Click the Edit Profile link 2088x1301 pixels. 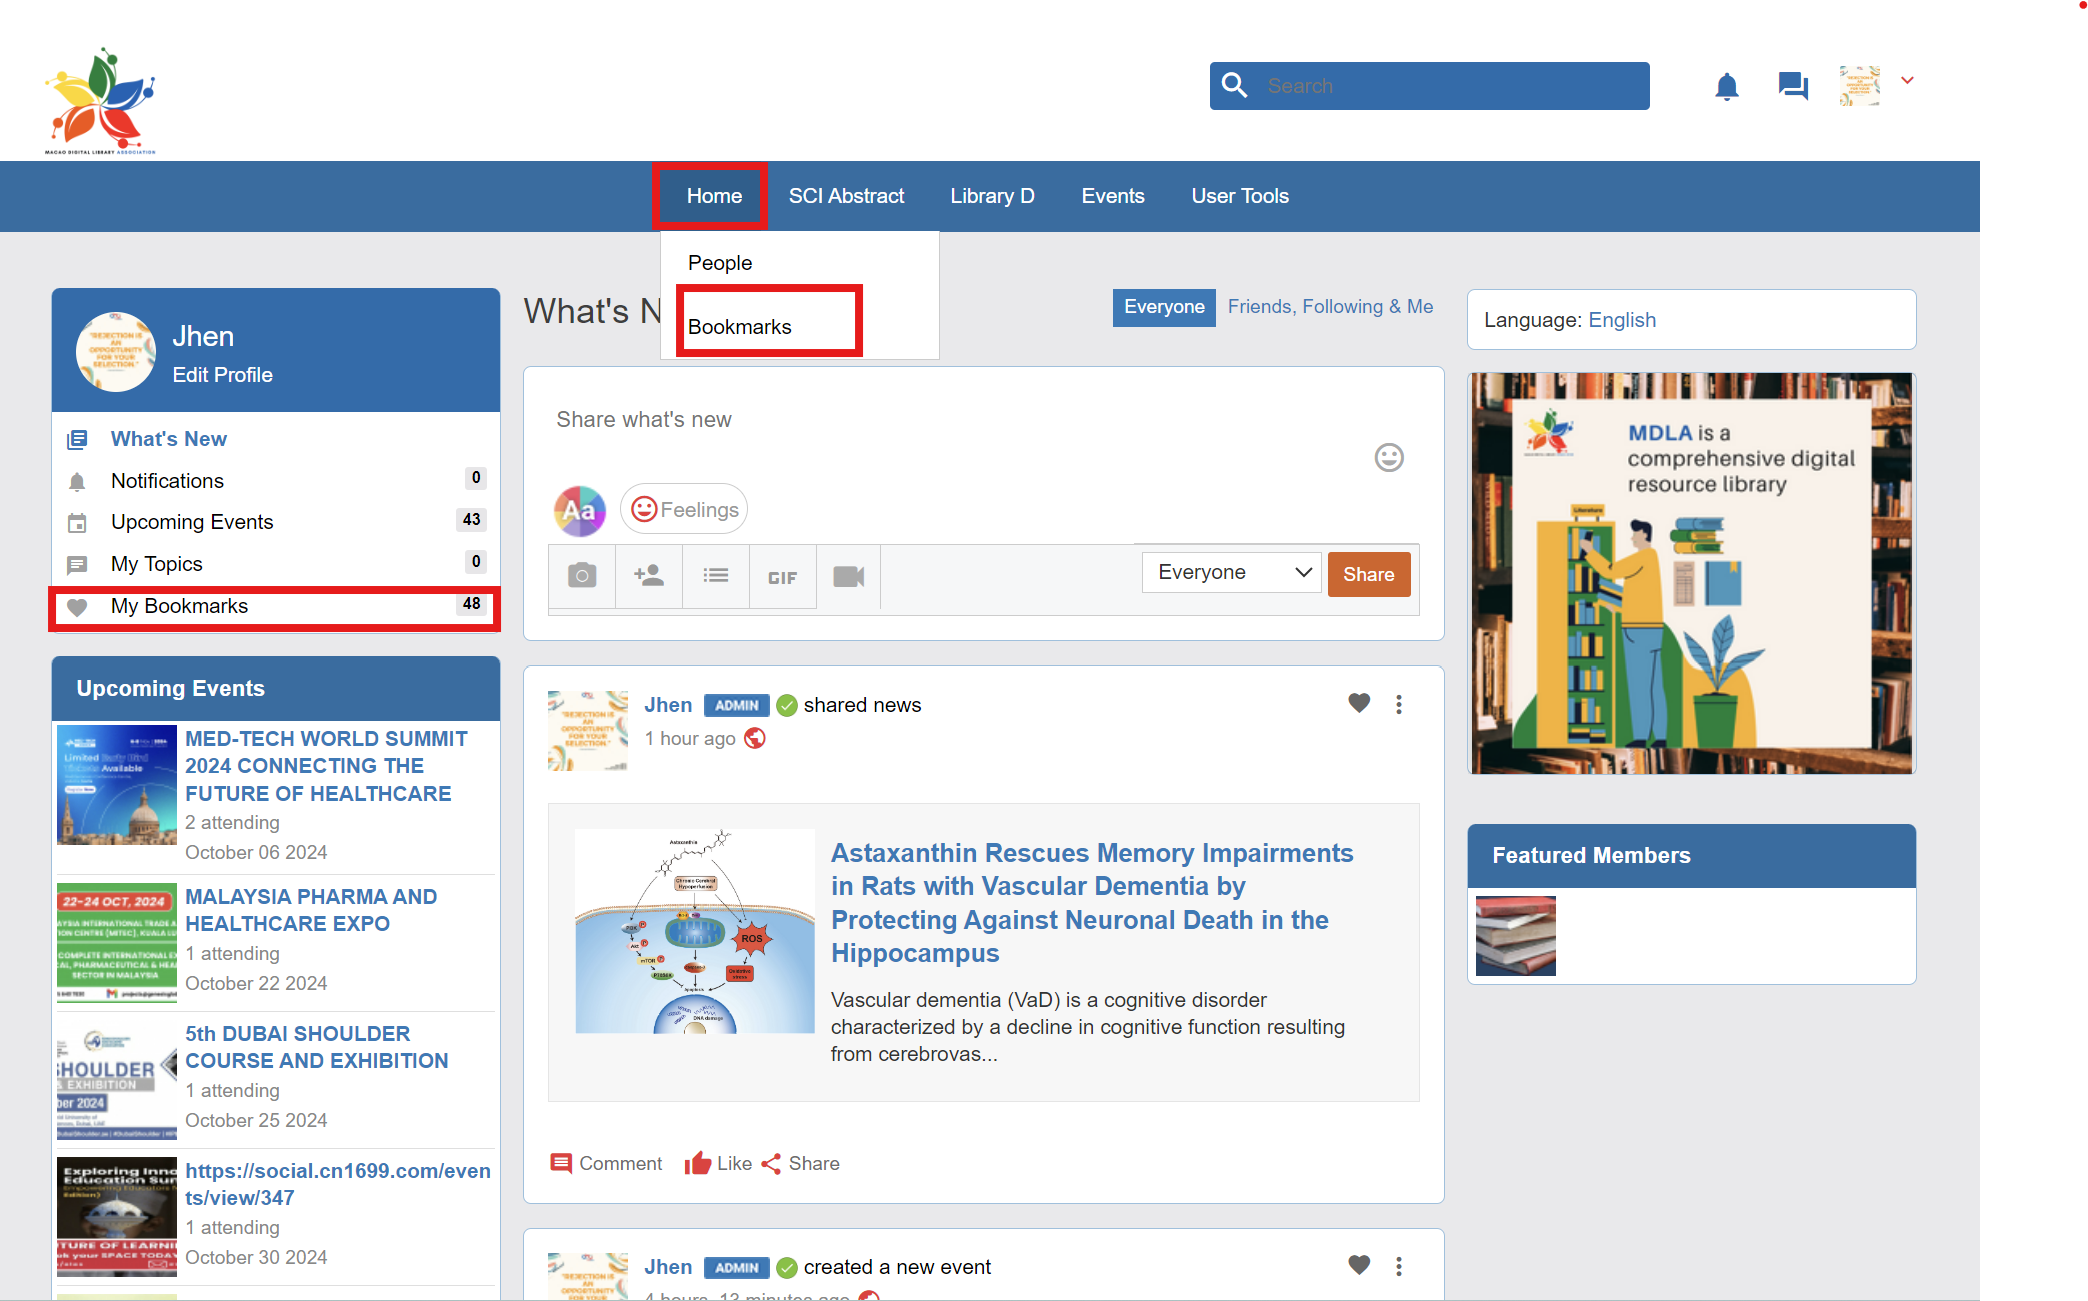click(x=222, y=375)
